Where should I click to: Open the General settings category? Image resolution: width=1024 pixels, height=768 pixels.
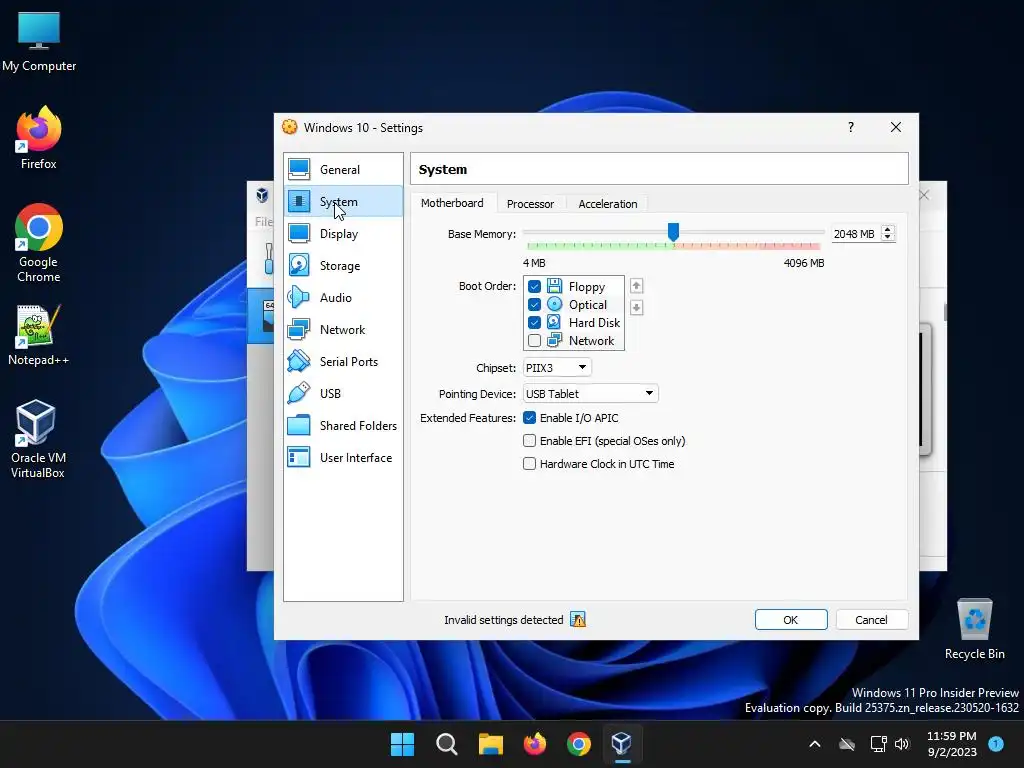click(343, 170)
